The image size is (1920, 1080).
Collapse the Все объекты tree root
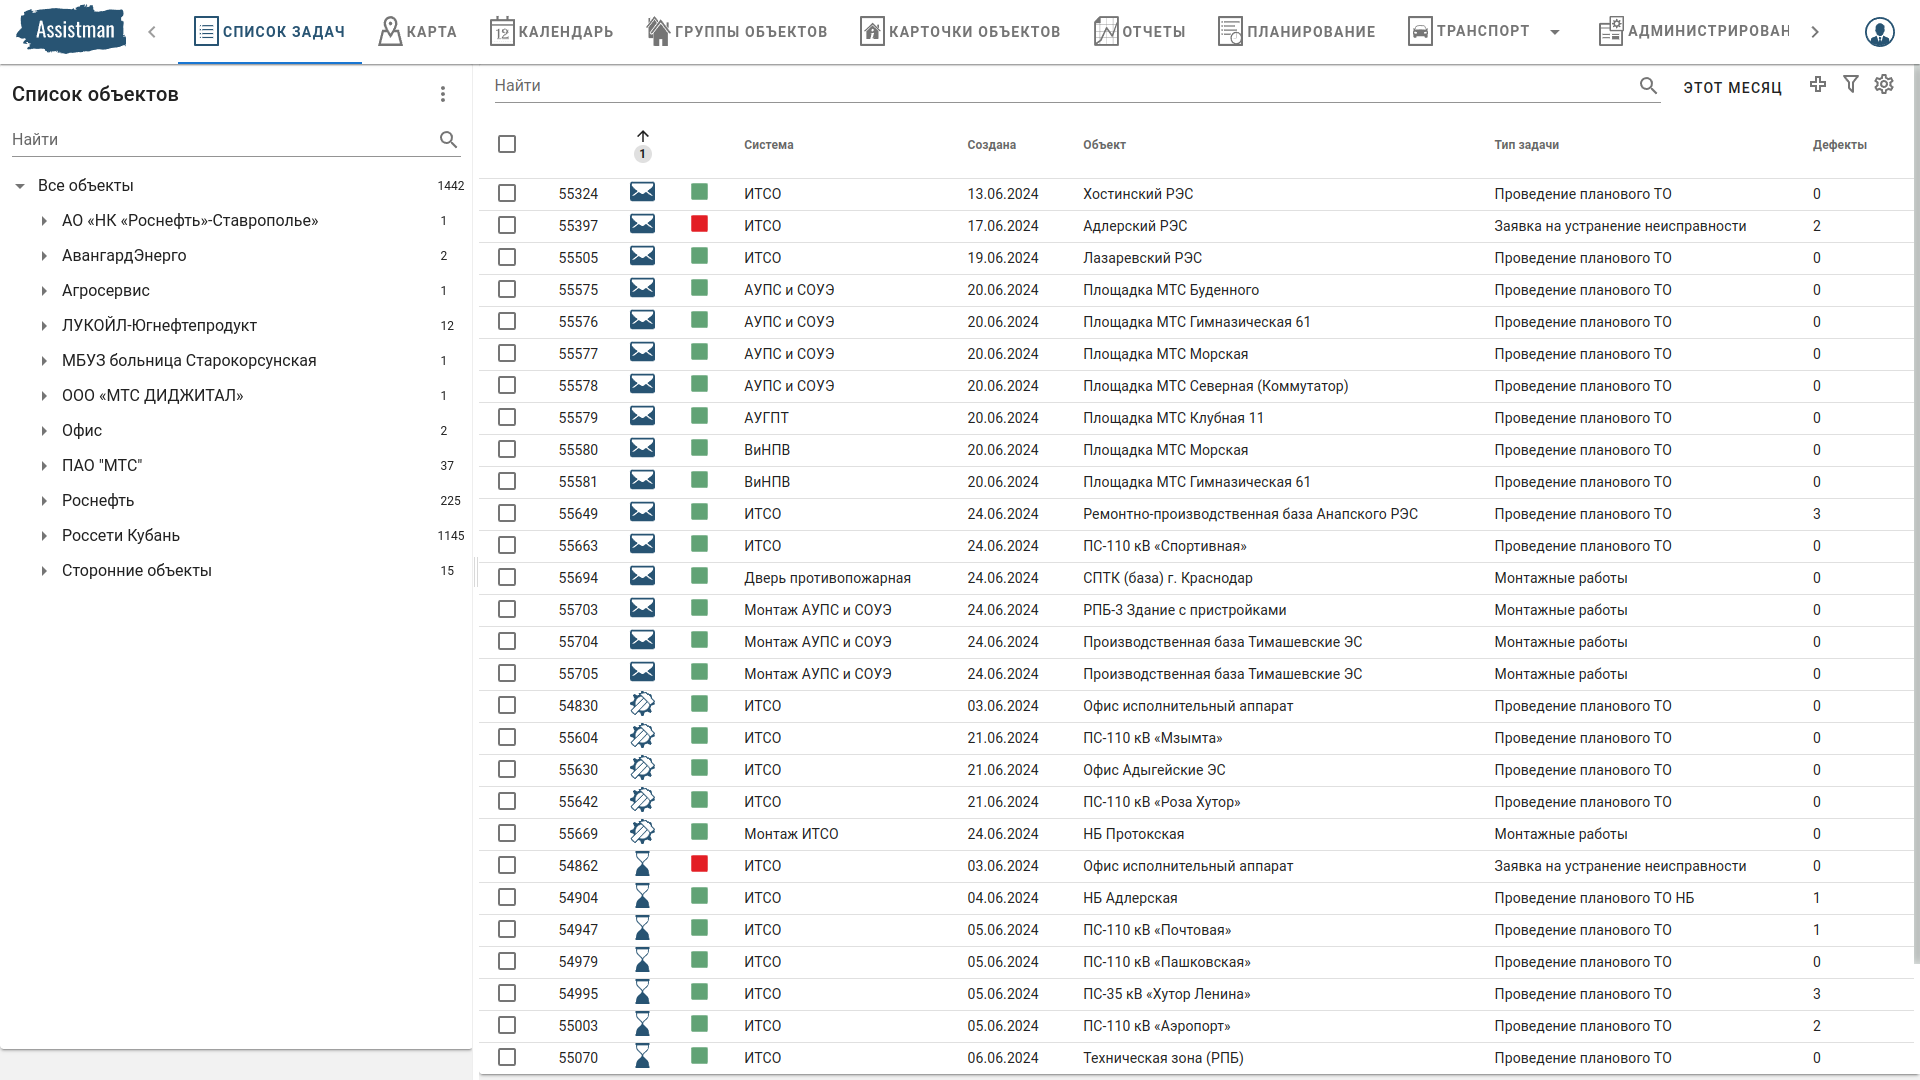click(20, 186)
